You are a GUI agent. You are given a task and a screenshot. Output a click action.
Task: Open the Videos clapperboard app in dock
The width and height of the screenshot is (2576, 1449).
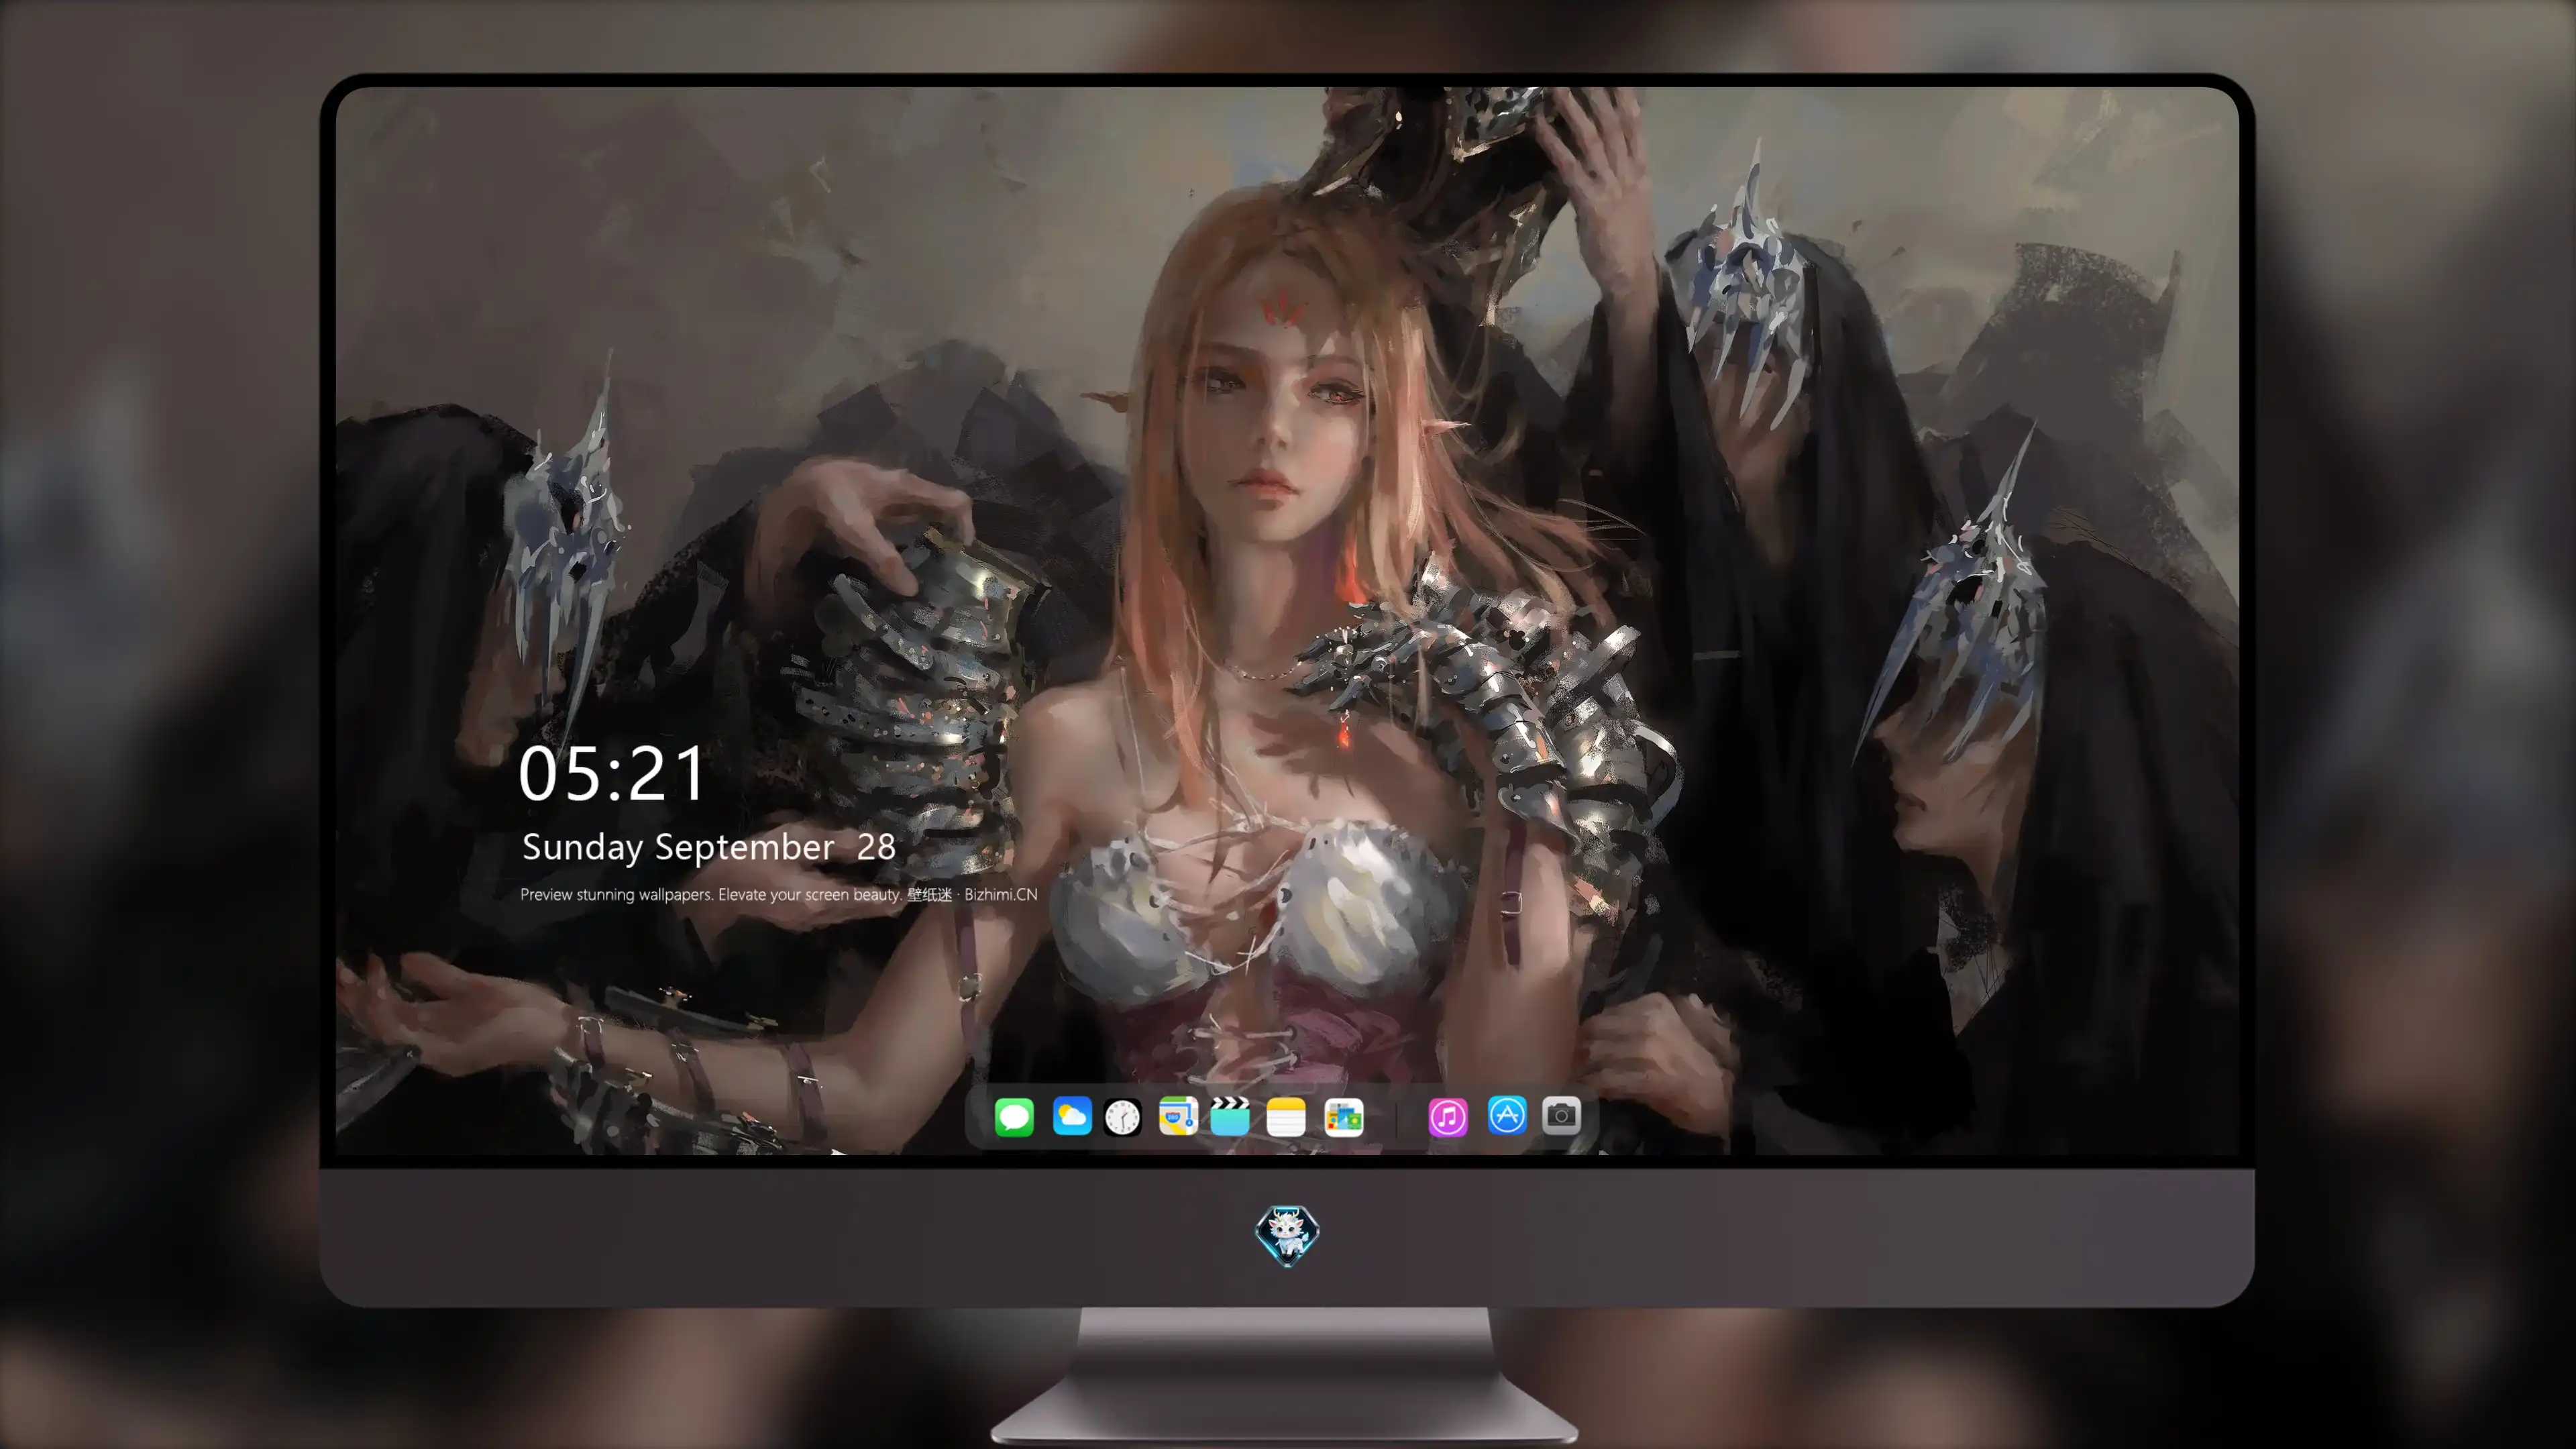(x=1230, y=1116)
